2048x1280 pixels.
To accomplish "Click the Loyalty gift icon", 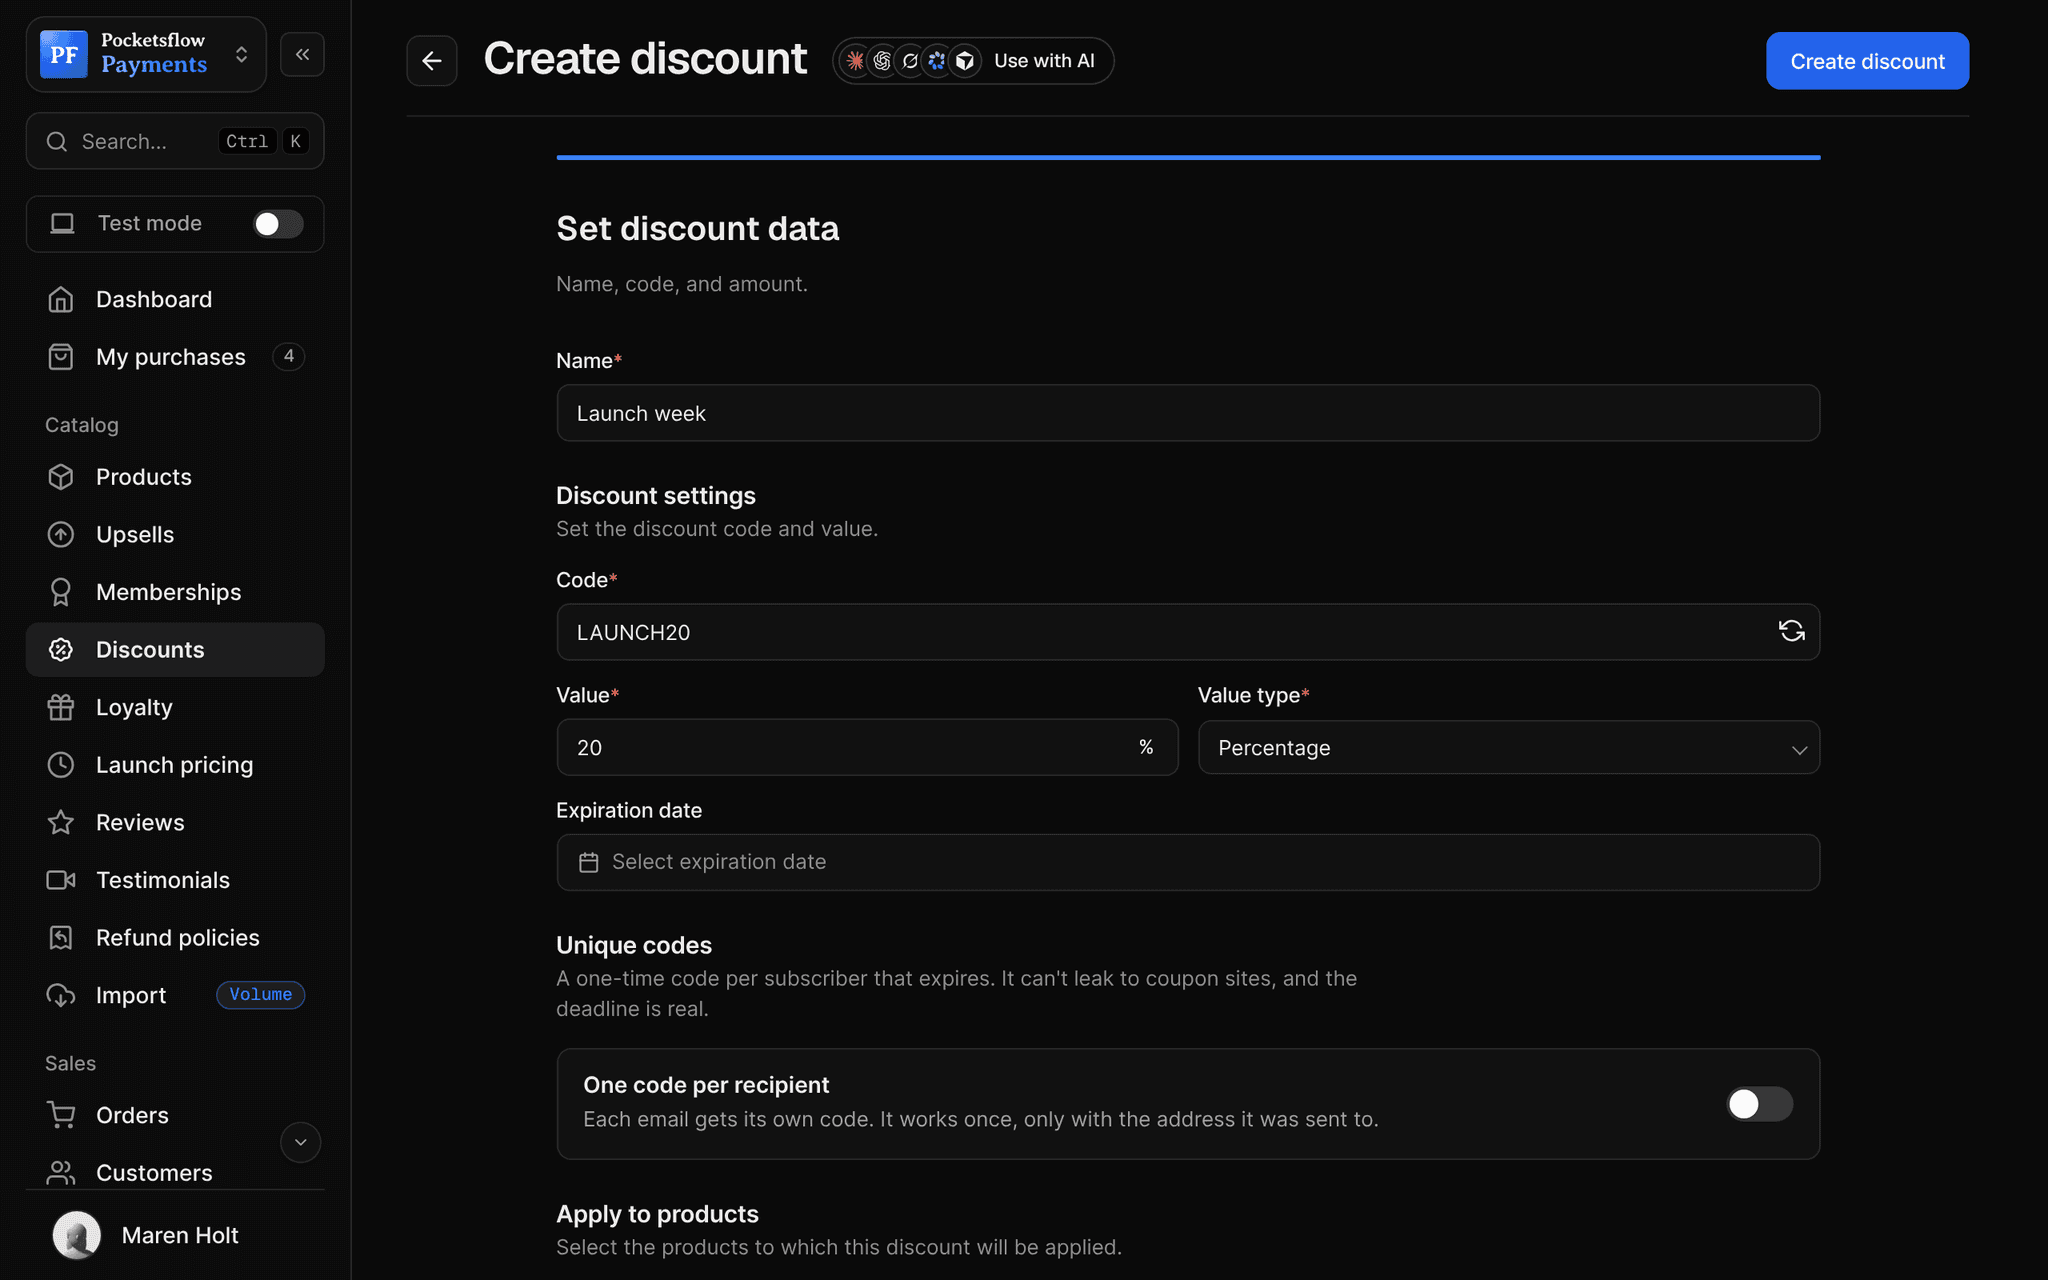I will tap(61, 707).
